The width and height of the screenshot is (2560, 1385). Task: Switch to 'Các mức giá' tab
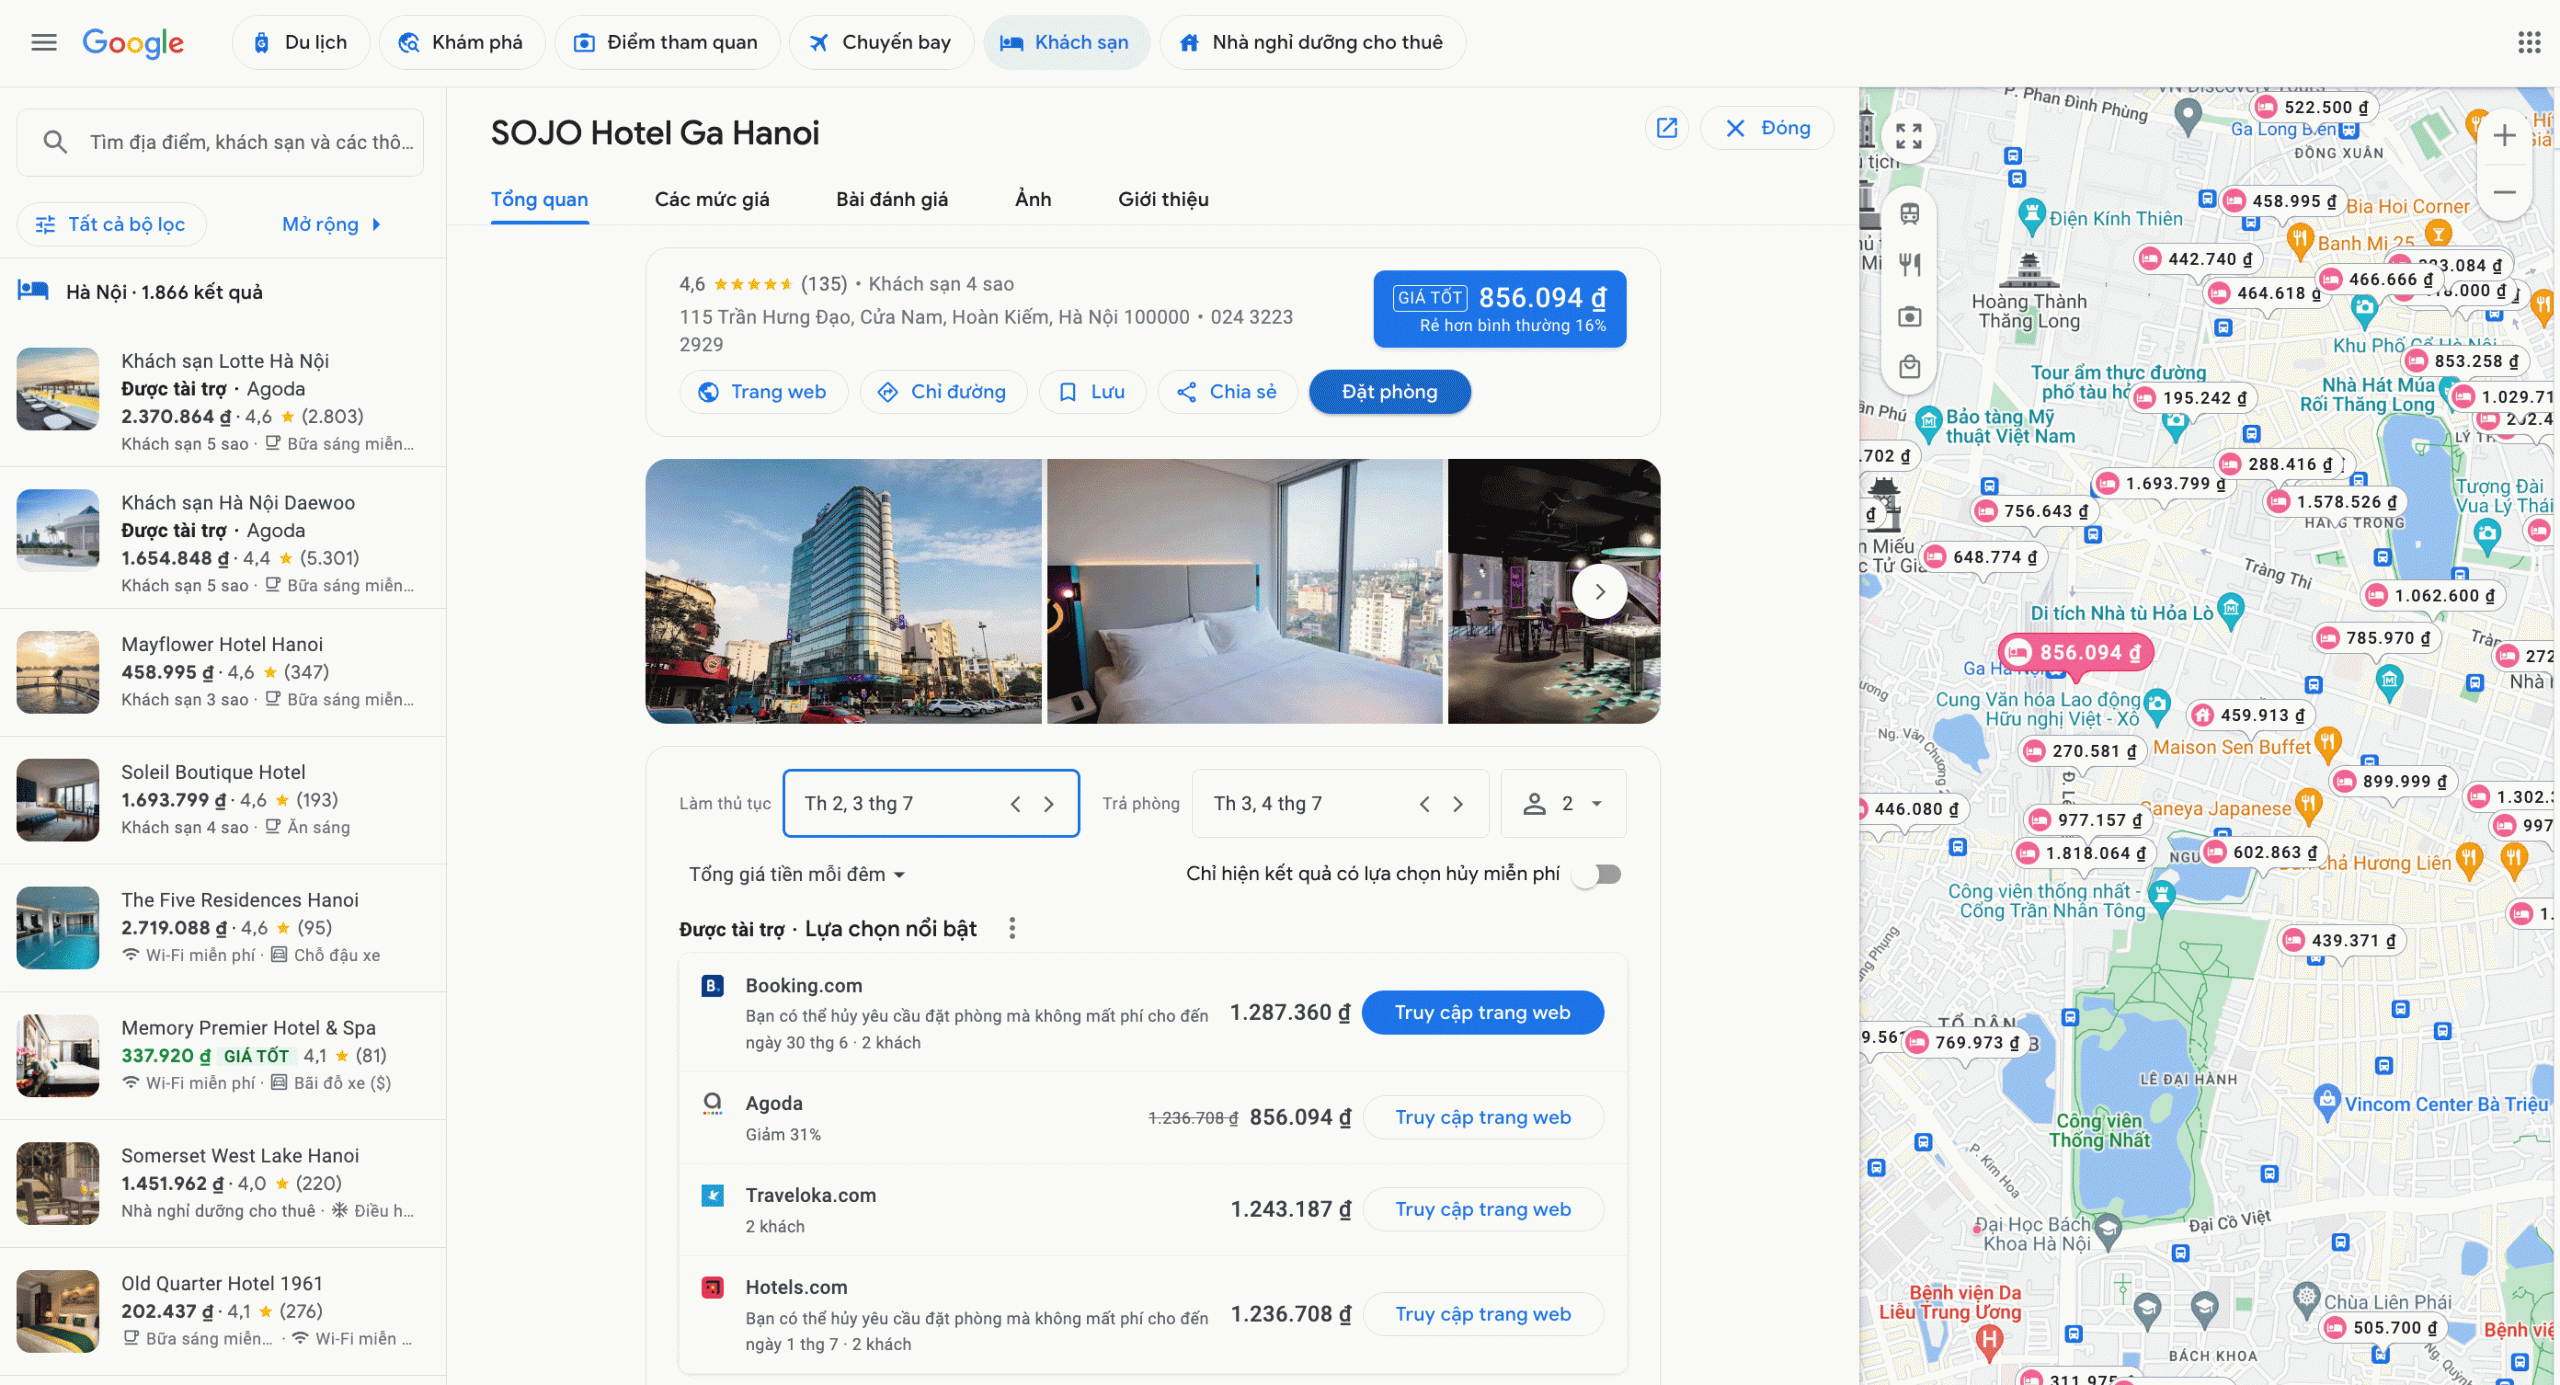(712, 199)
